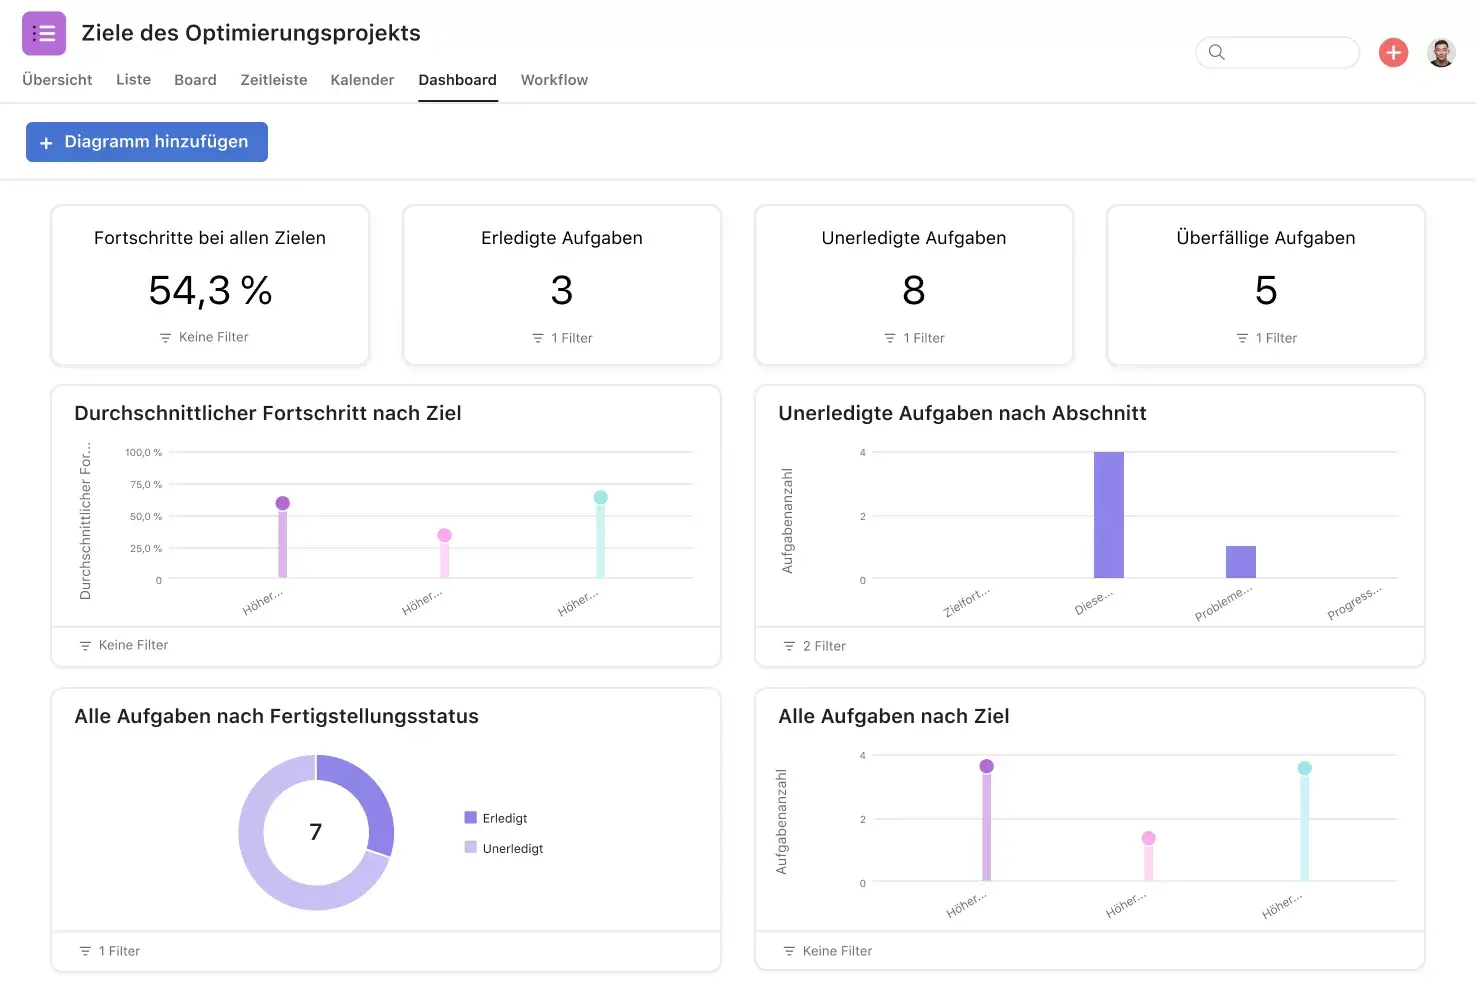This screenshot has width=1476, height=984.
Task: Click the tallest bar labeled Diese…
Action: coord(1109,515)
